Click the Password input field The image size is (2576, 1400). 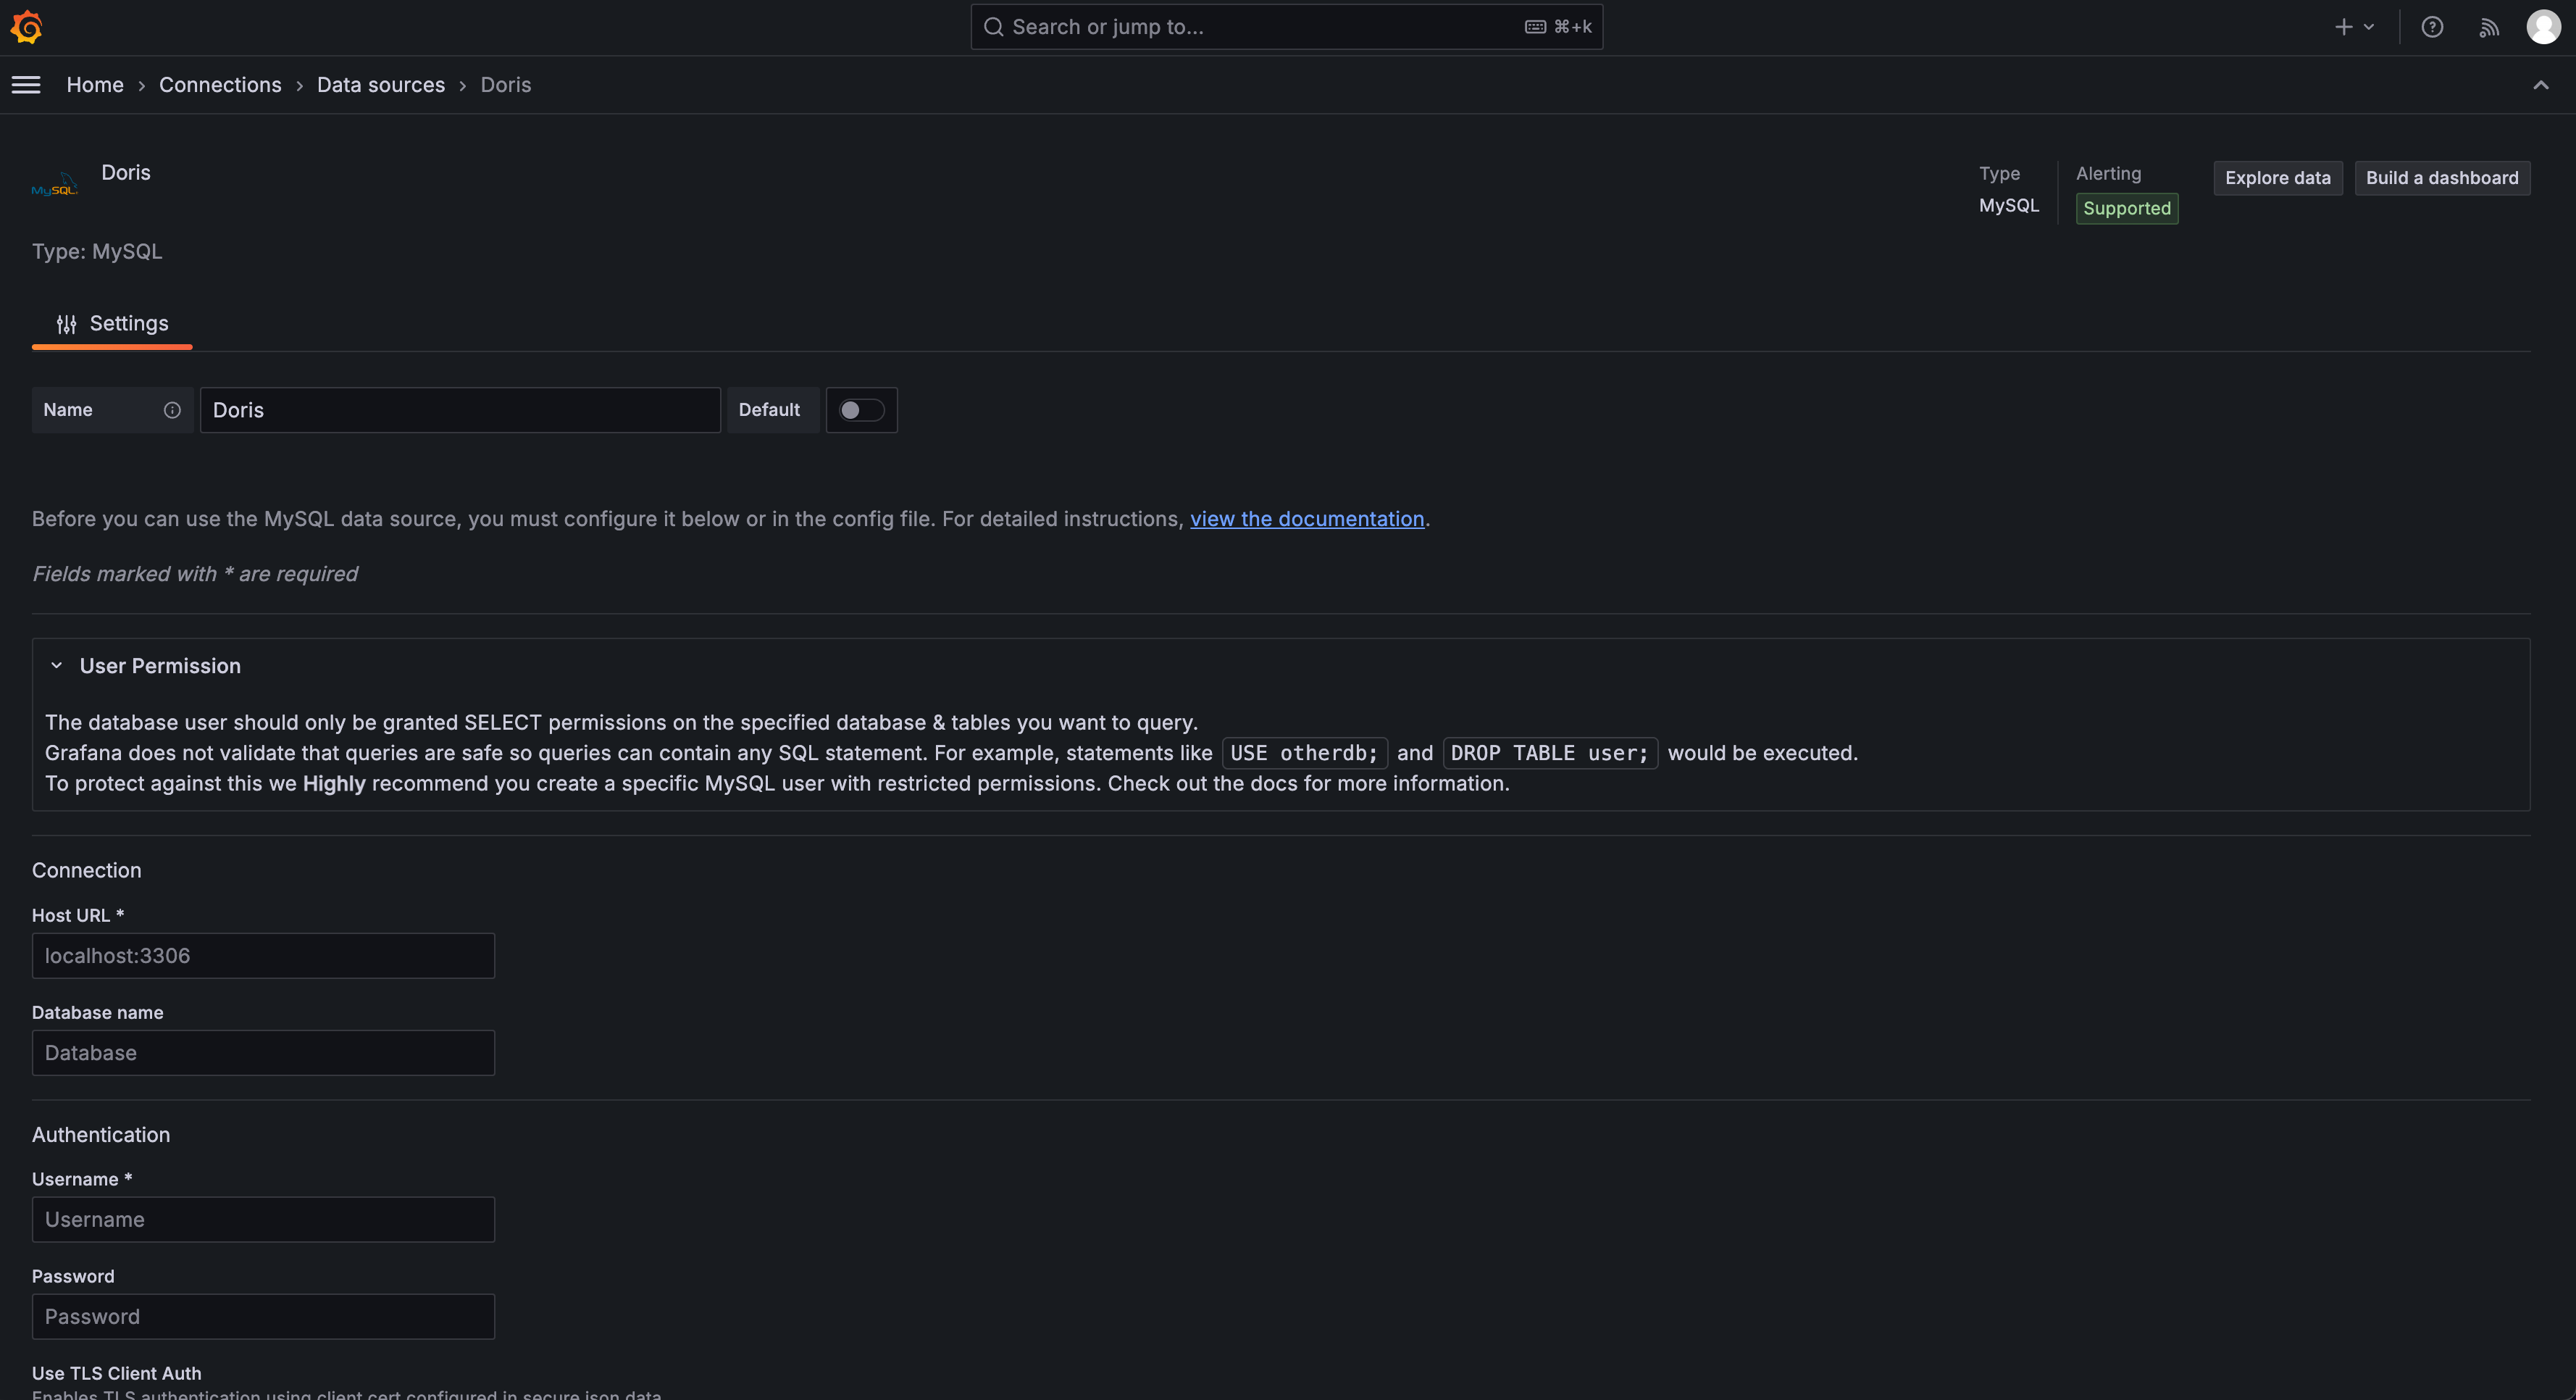(263, 1317)
